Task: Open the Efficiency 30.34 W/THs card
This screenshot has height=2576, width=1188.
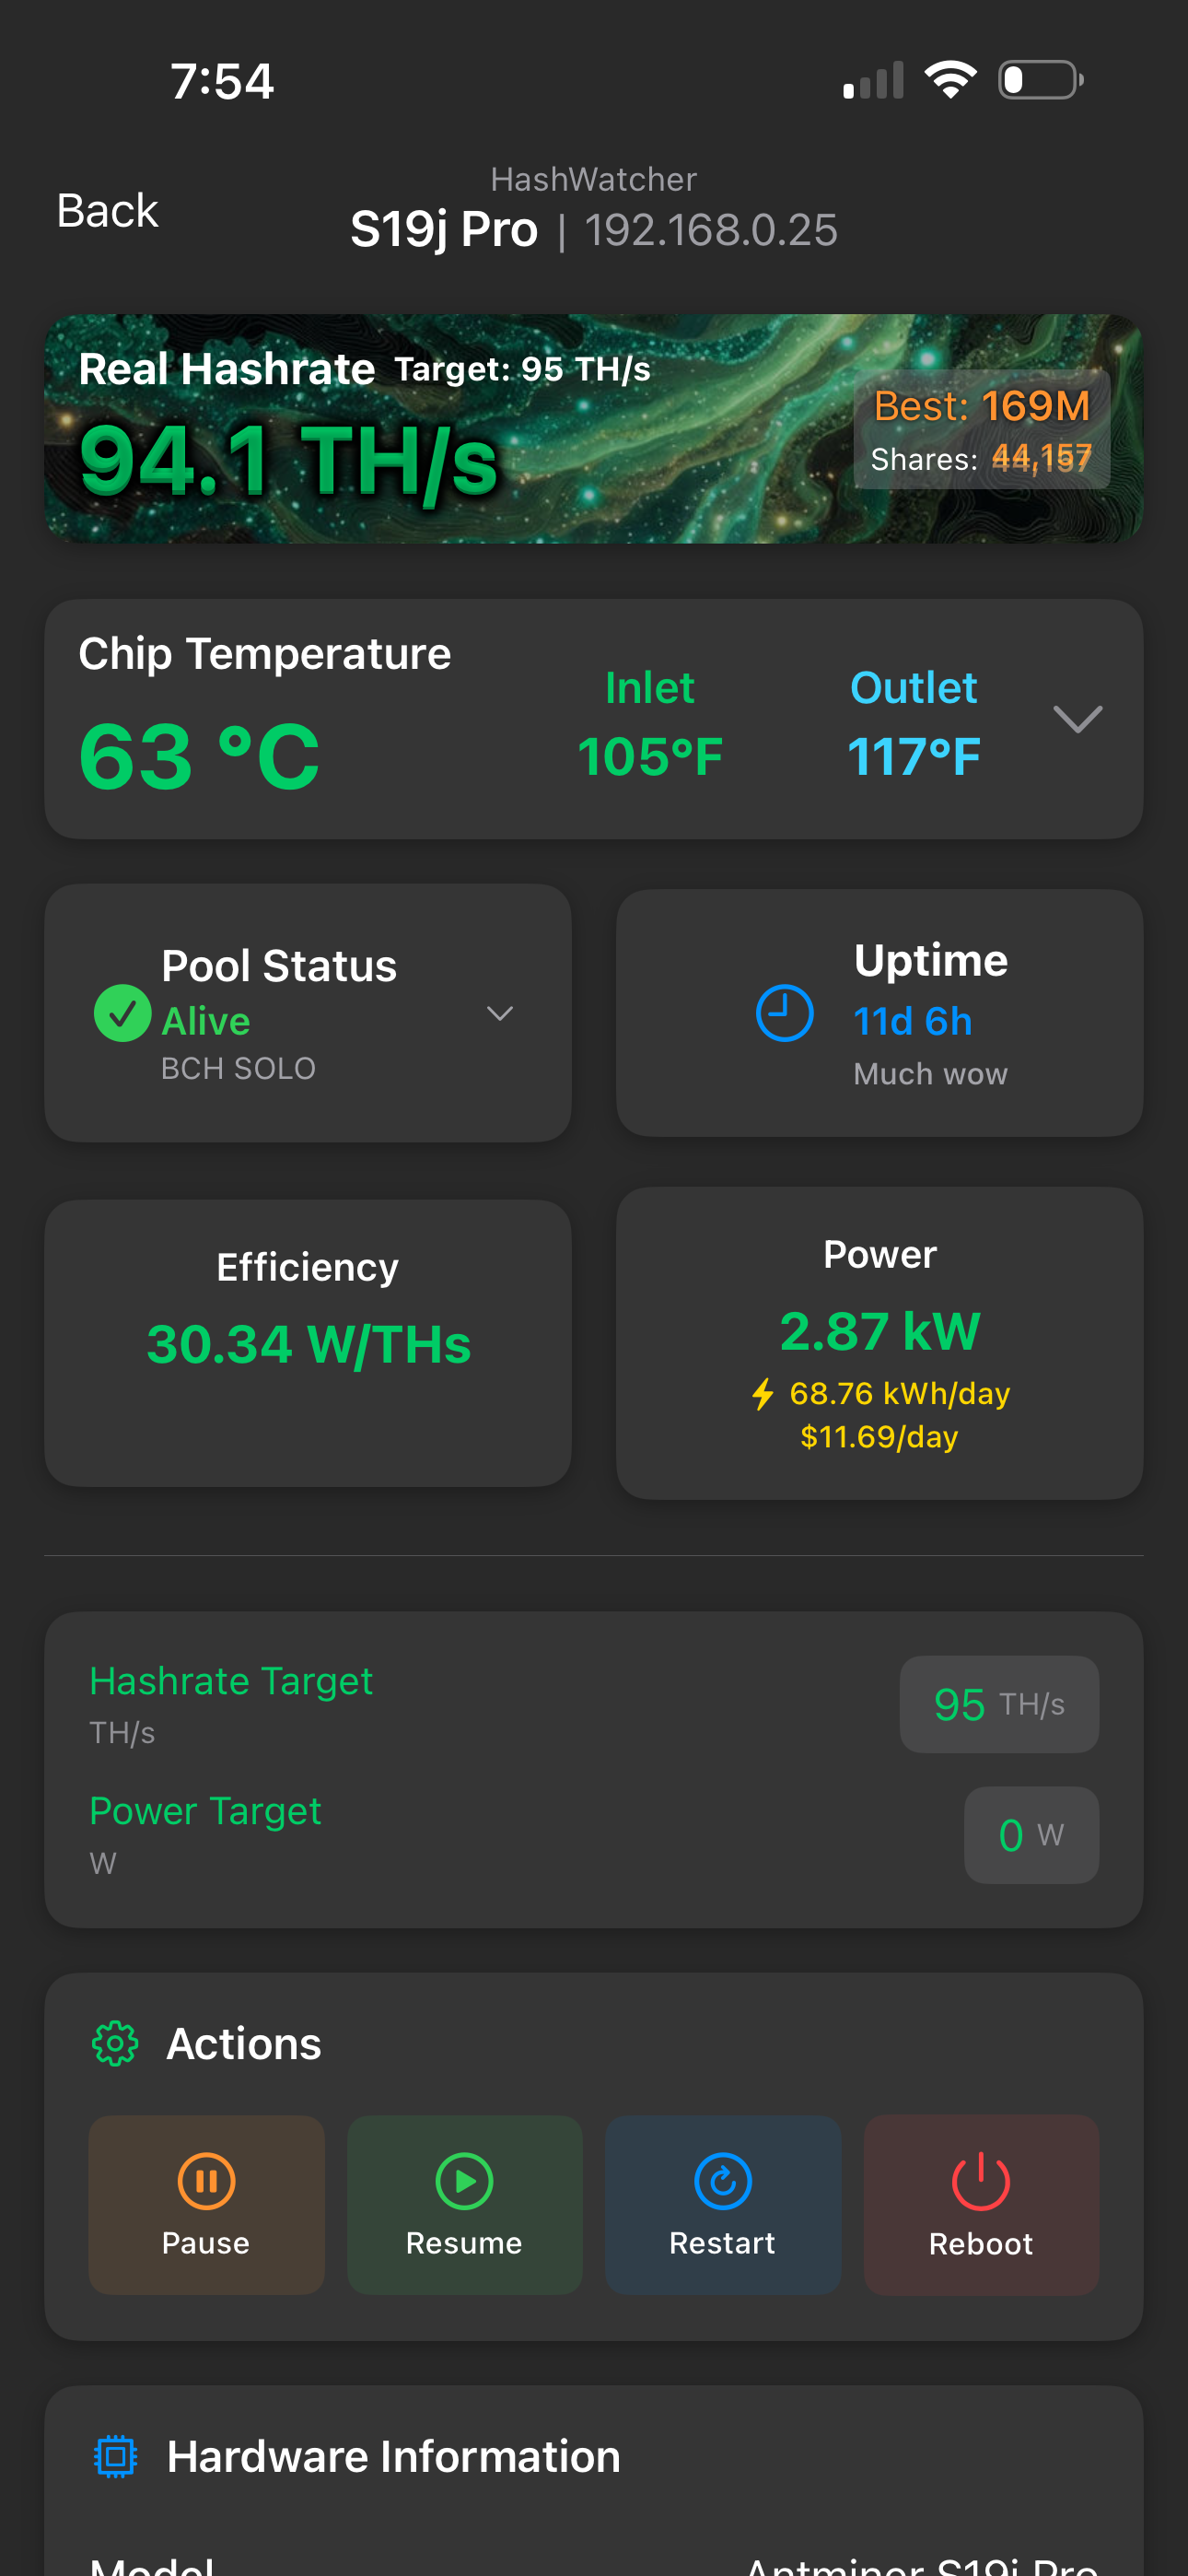Action: point(308,1342)
